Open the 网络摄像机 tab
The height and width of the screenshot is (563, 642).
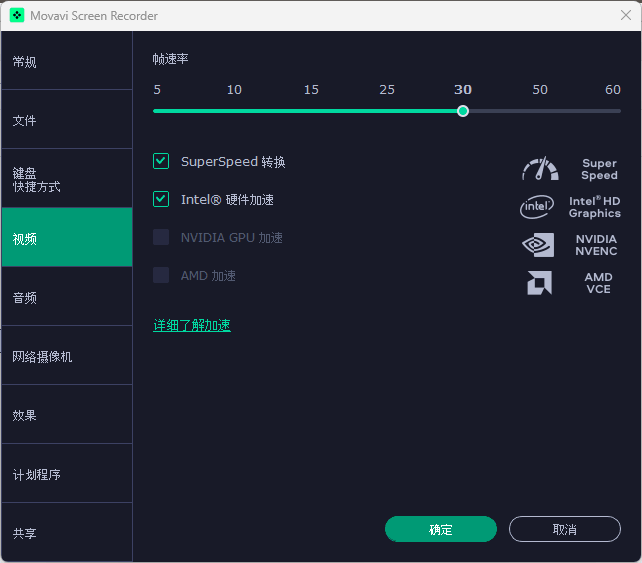(67, 356)
